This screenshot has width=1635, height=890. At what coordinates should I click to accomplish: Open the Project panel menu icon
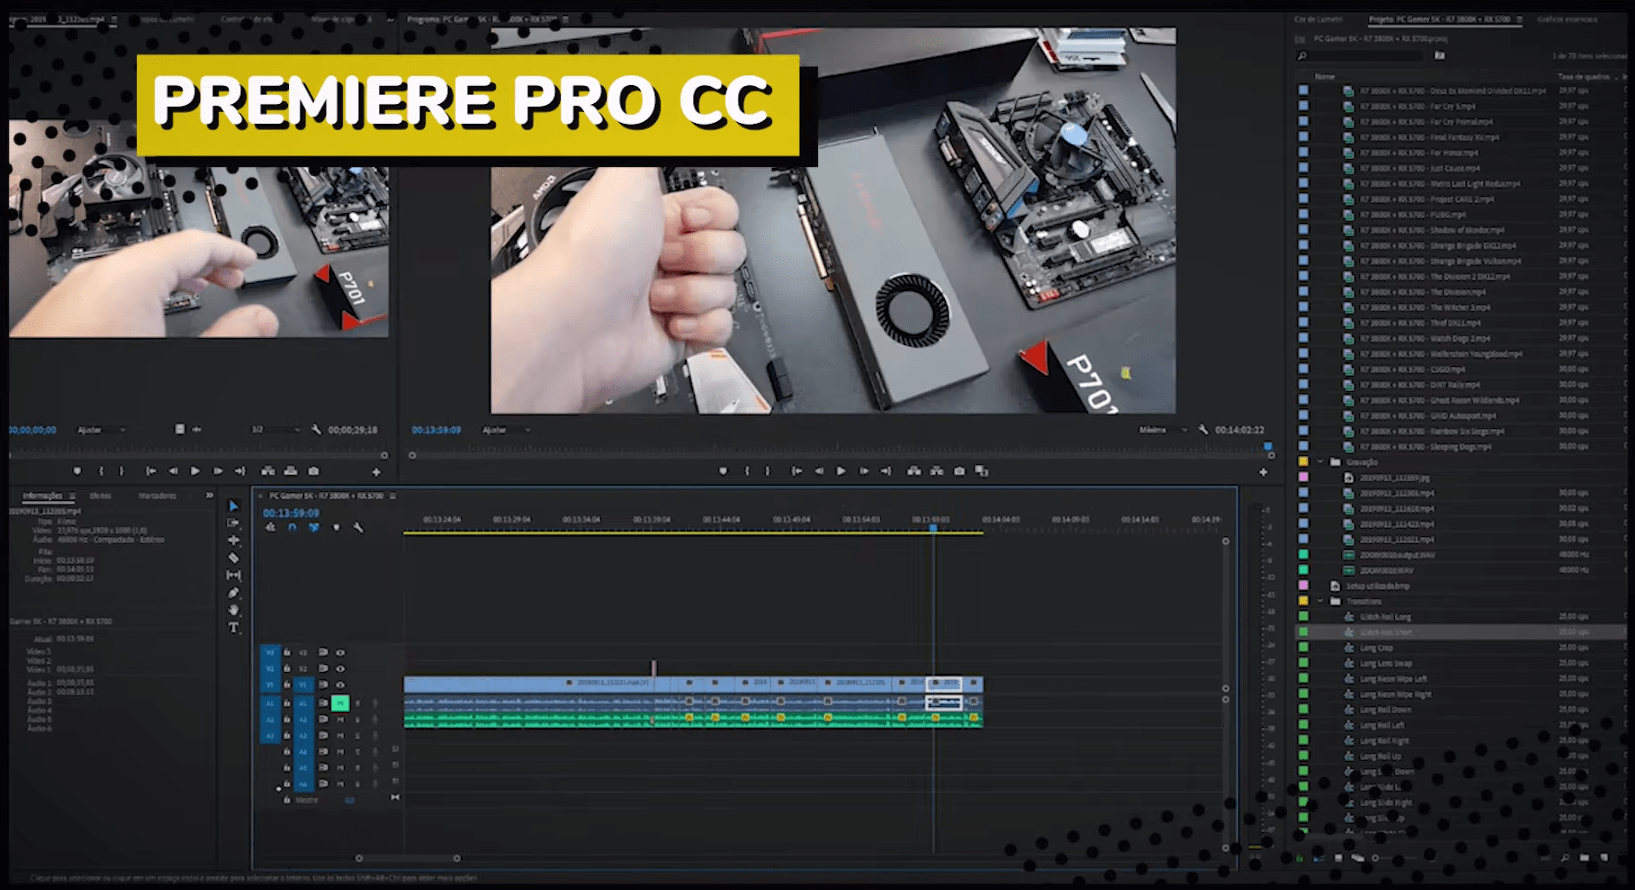(x=1519, y=19)
